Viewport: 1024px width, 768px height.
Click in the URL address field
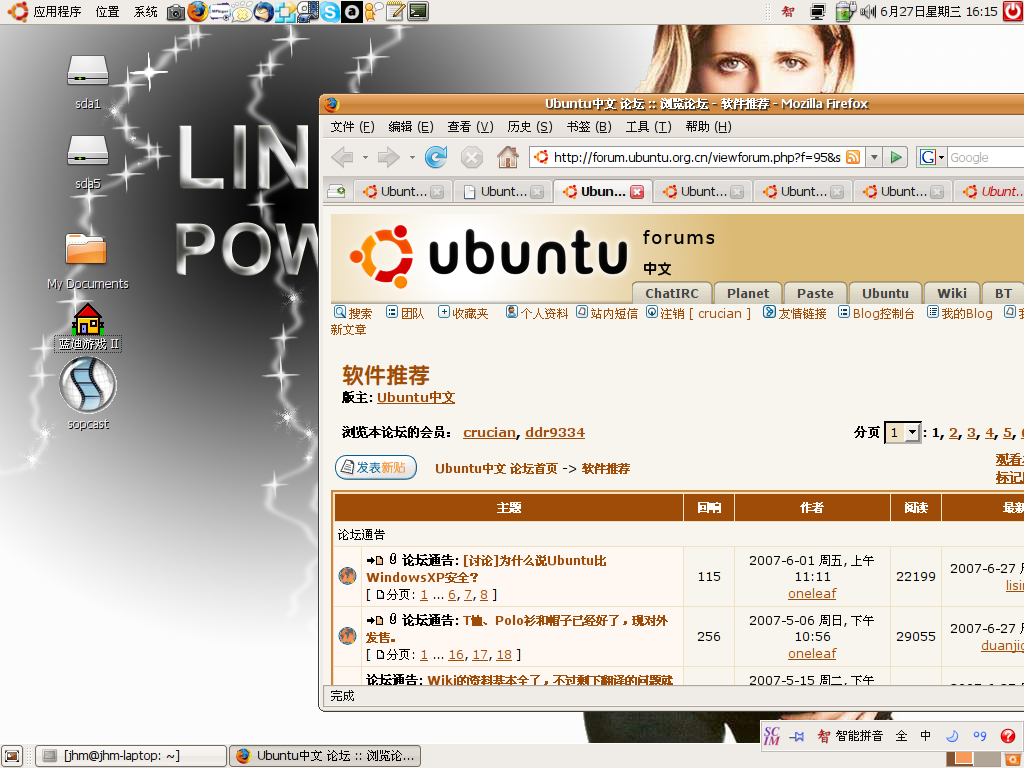(696, 157)
